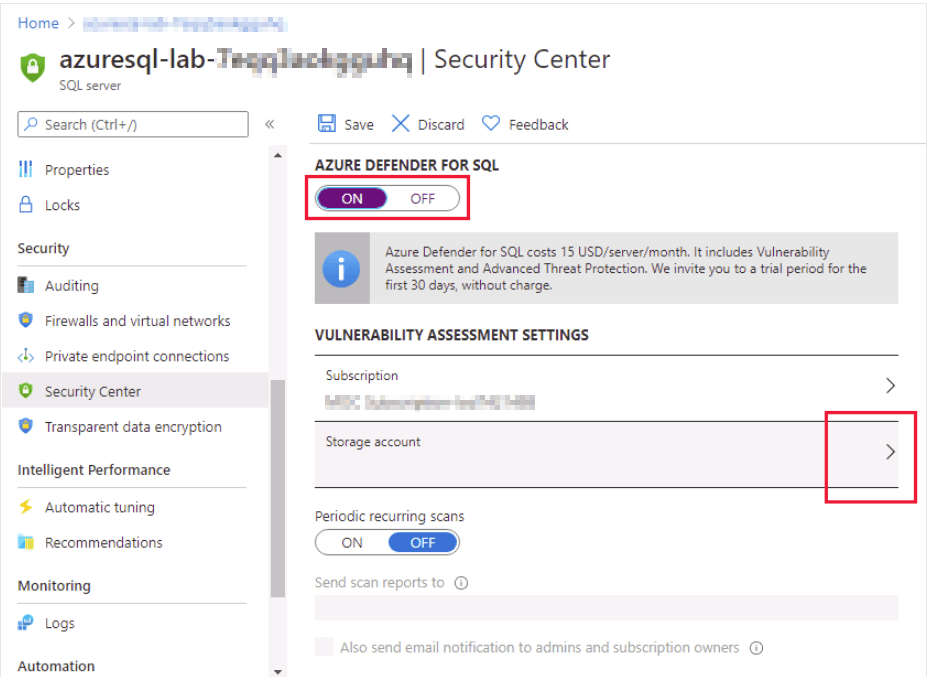Viewport: 928px width, 677px height.
Task: Expand the Subscription row chevron
Action: click(x=890, y=386)
